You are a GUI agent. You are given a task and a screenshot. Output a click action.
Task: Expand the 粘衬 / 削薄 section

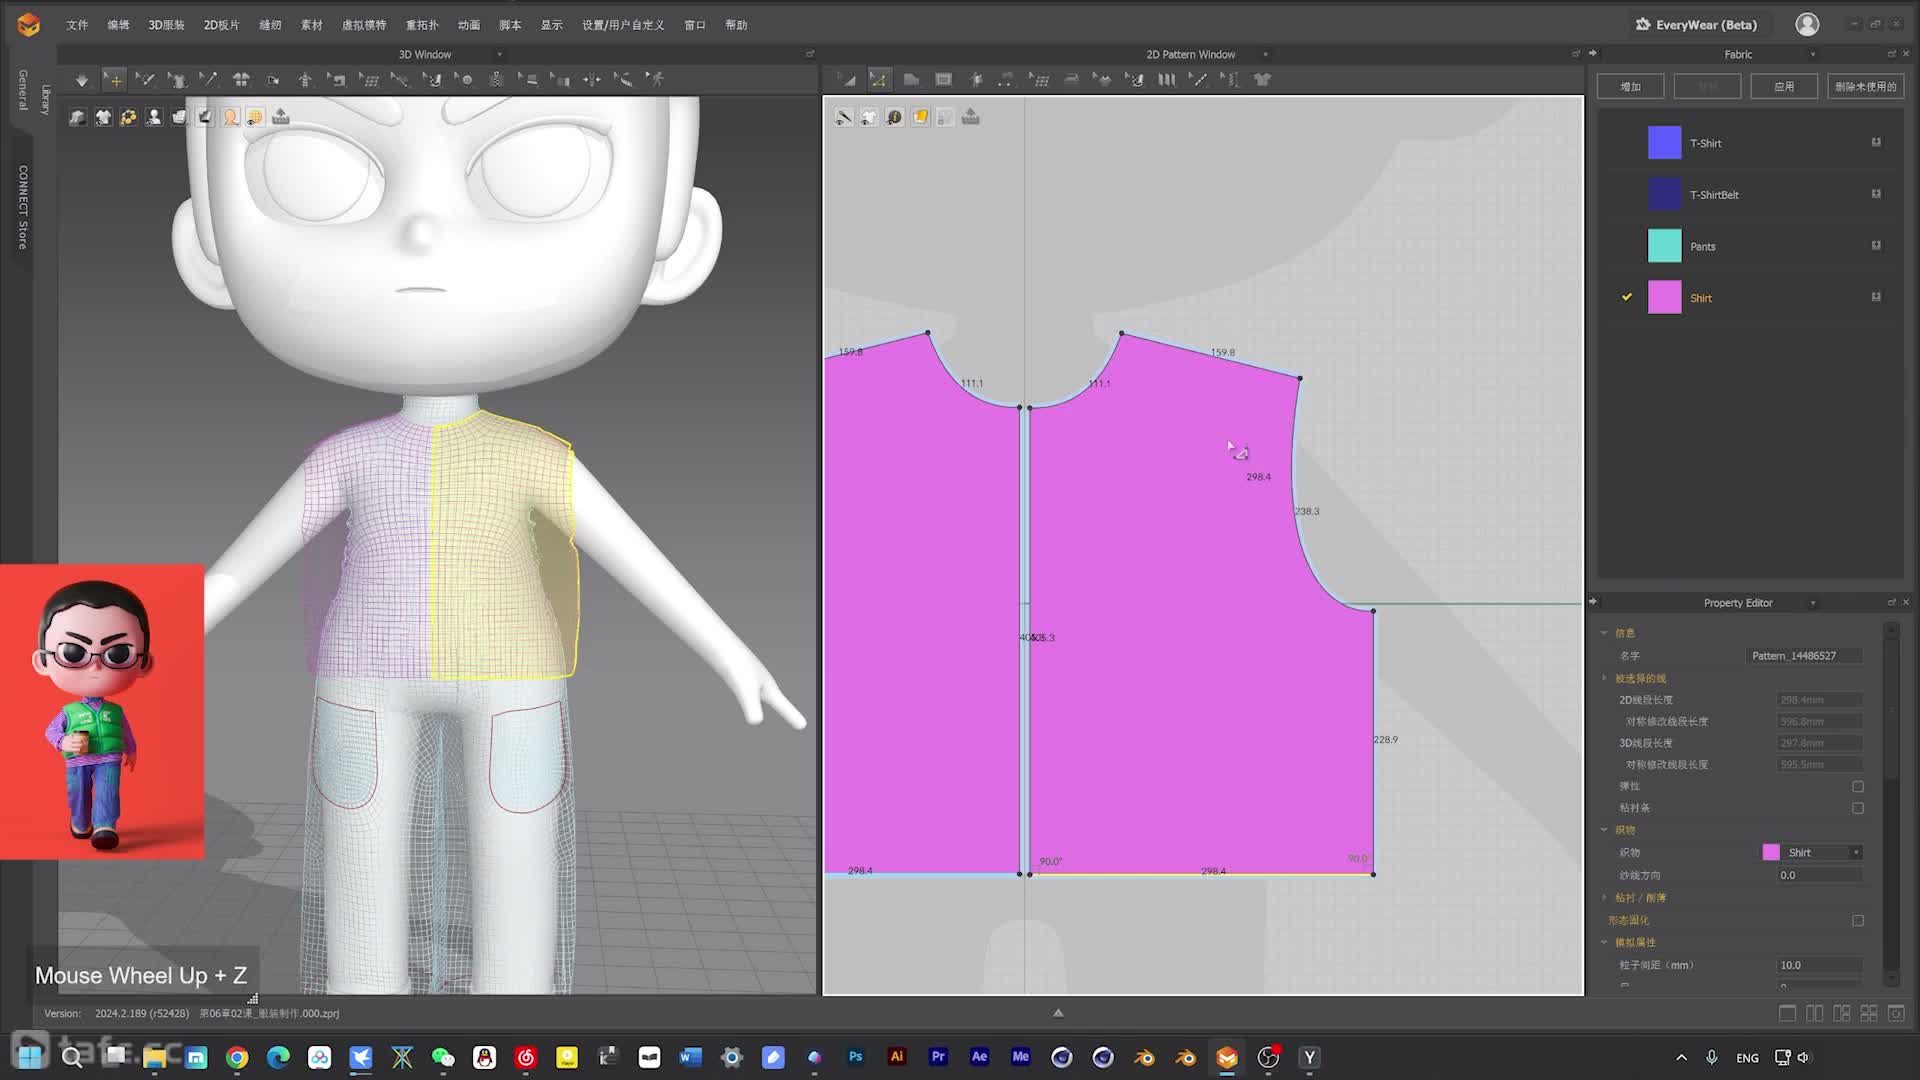tap(1605, 898)
